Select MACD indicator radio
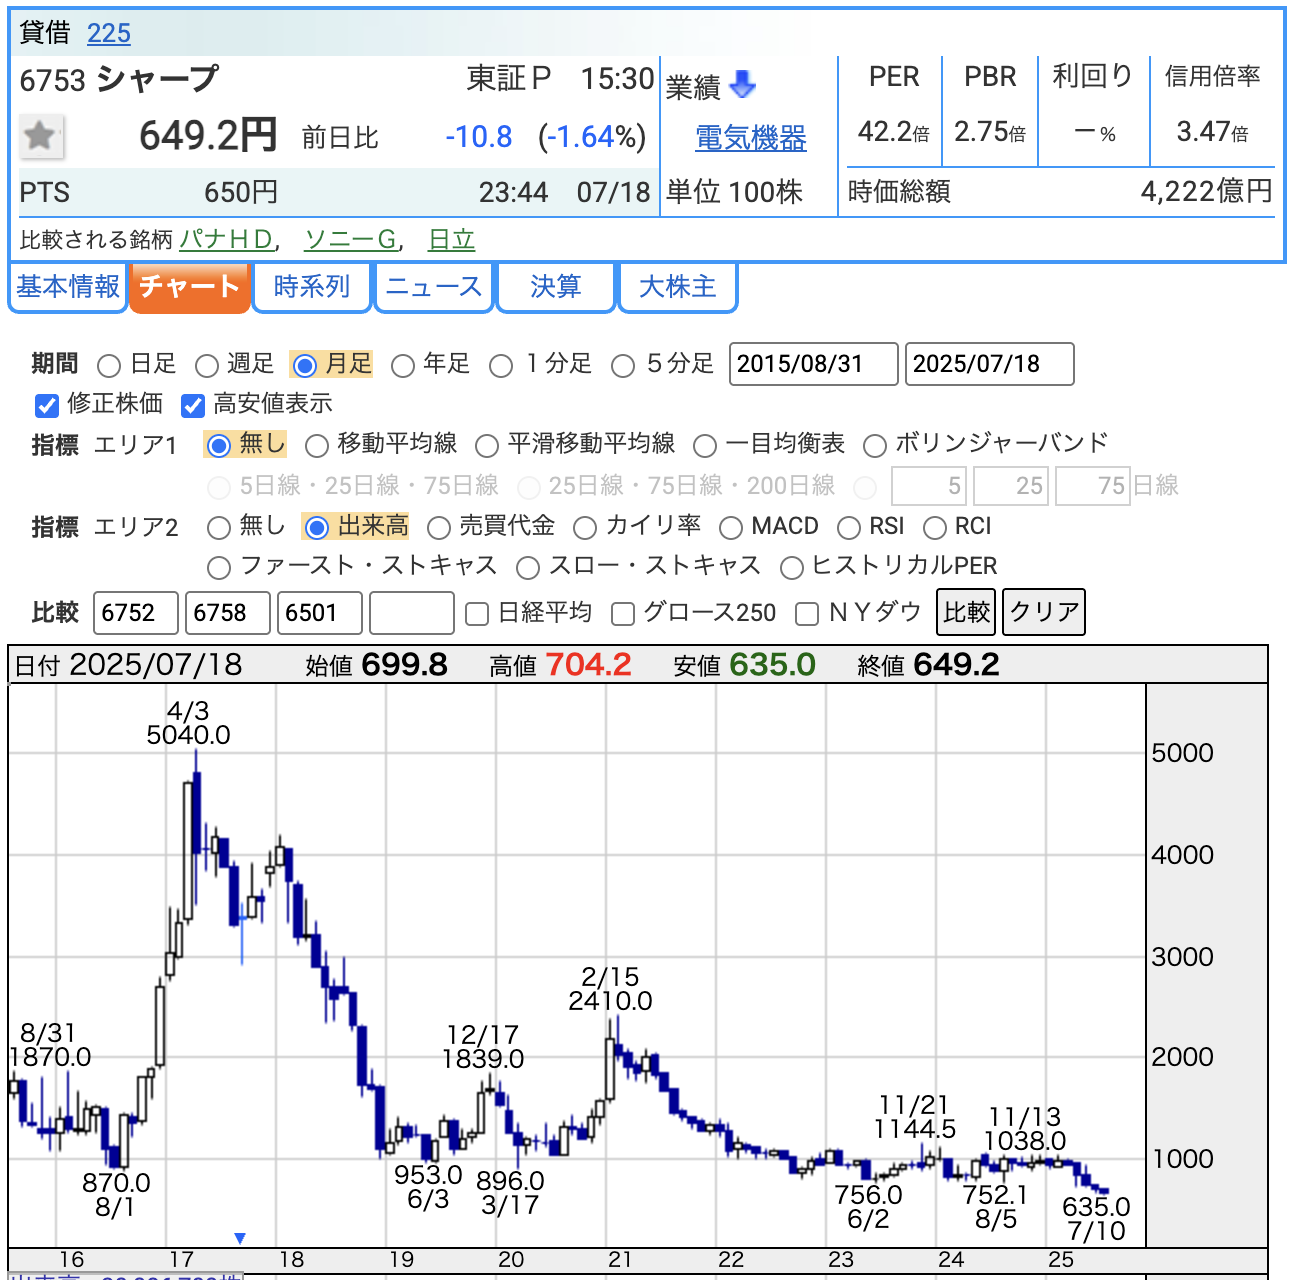1296x1280 pixels. (x=731, y=527)
